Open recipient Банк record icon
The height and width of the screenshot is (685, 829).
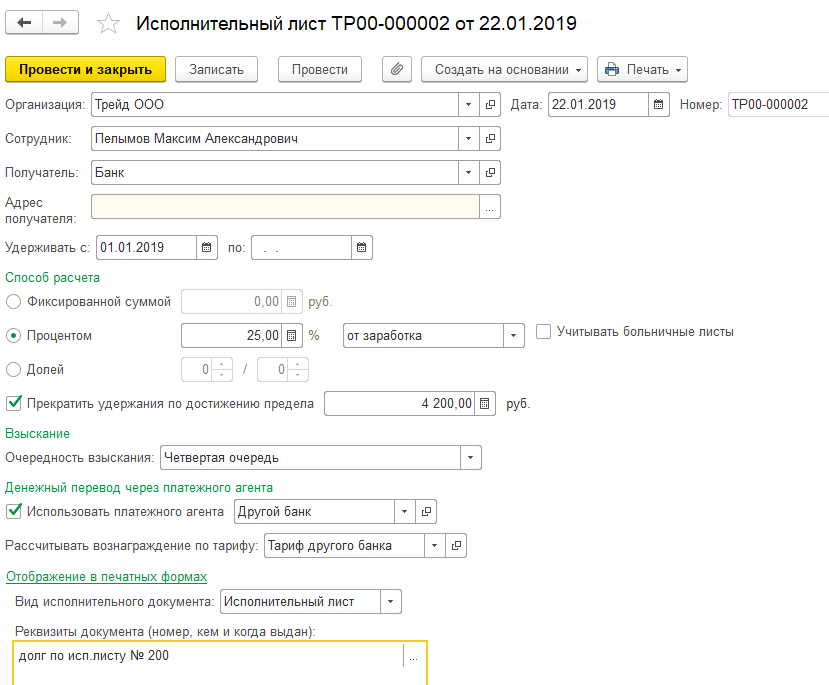pyautogui.click(x=490, y=172)
